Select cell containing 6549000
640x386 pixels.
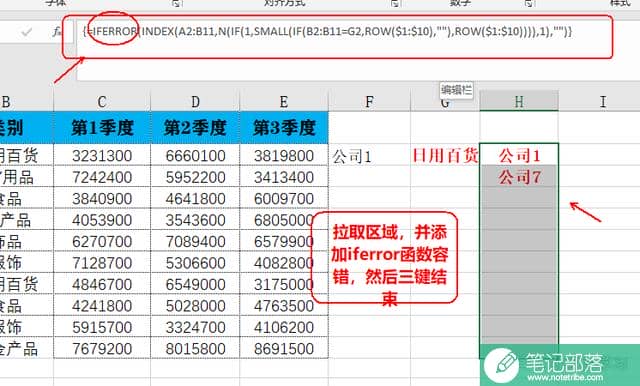[x=195, y=284]
